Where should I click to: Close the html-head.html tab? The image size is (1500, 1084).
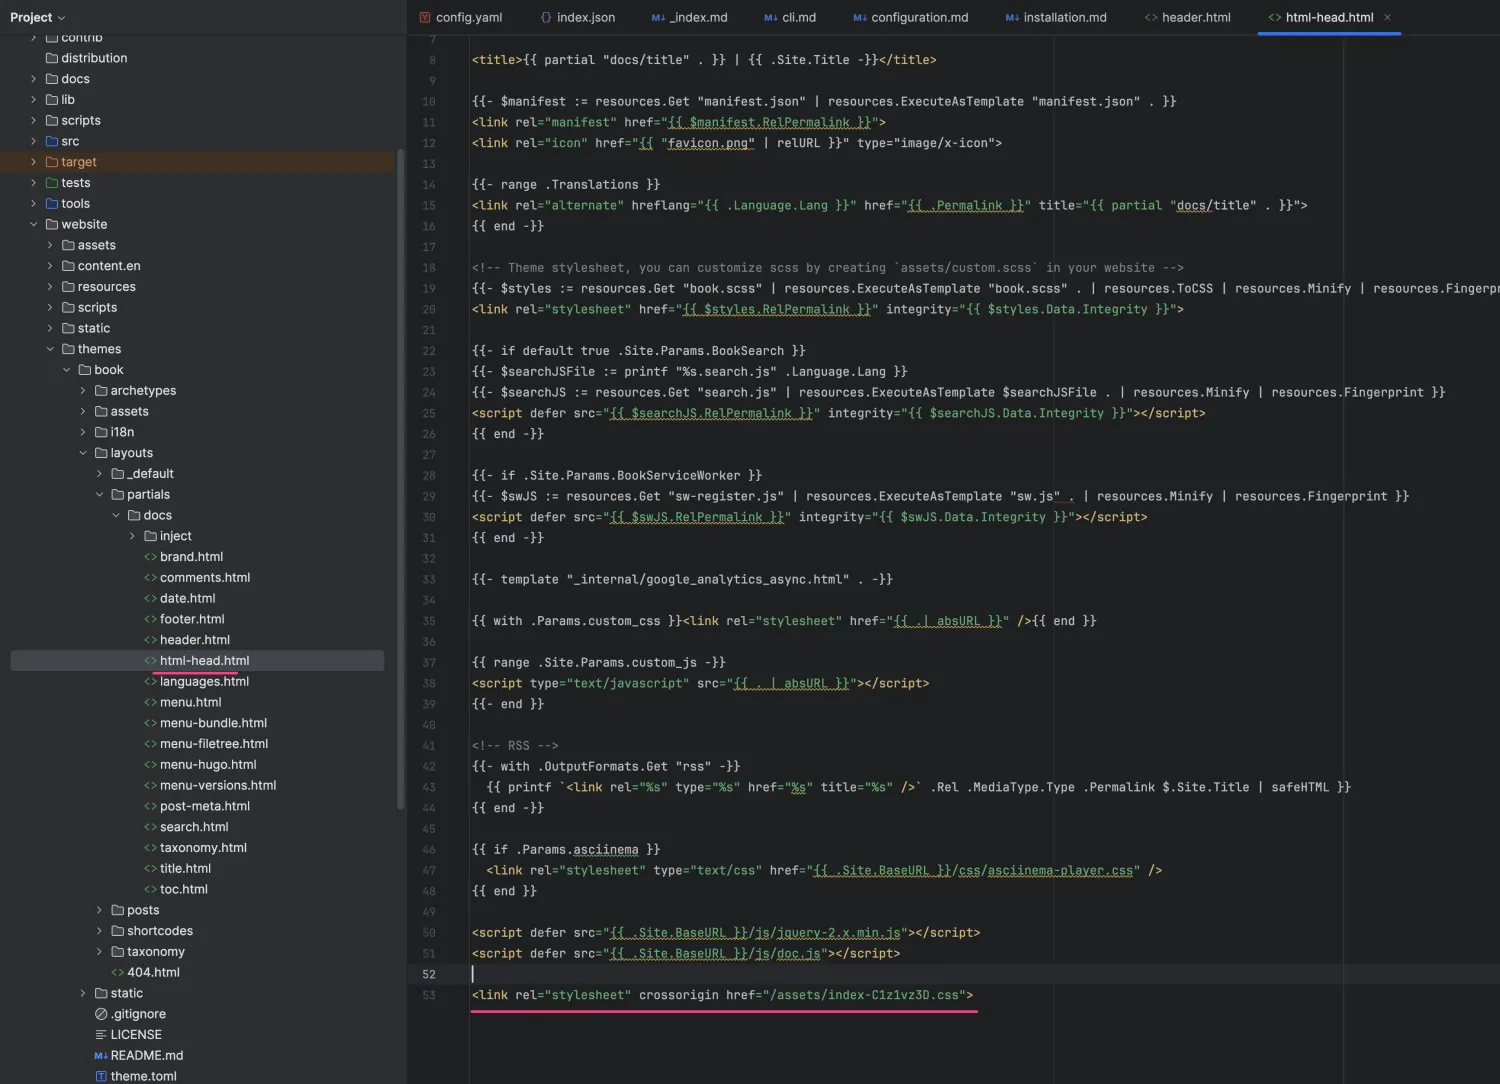[x=1387, y=17]
